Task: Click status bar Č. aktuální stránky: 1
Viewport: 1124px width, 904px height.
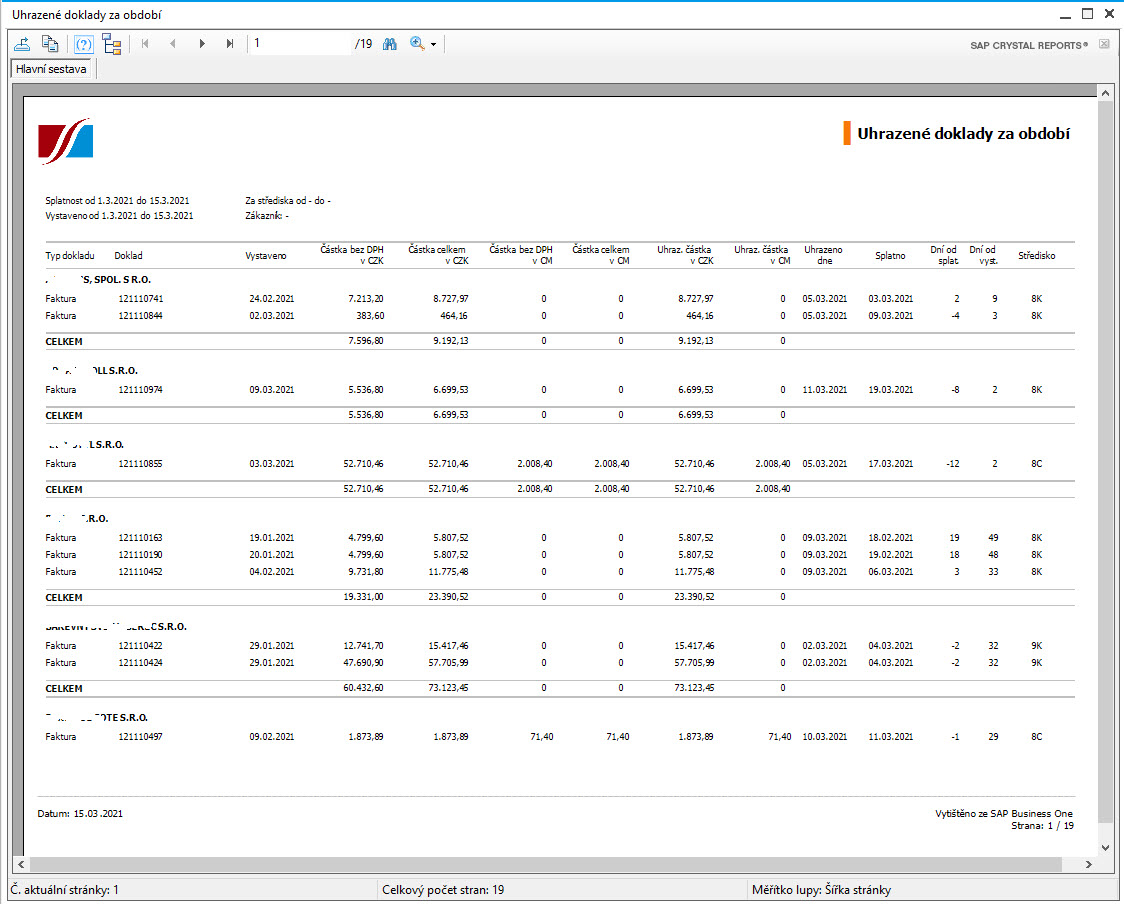Action: 65,890
